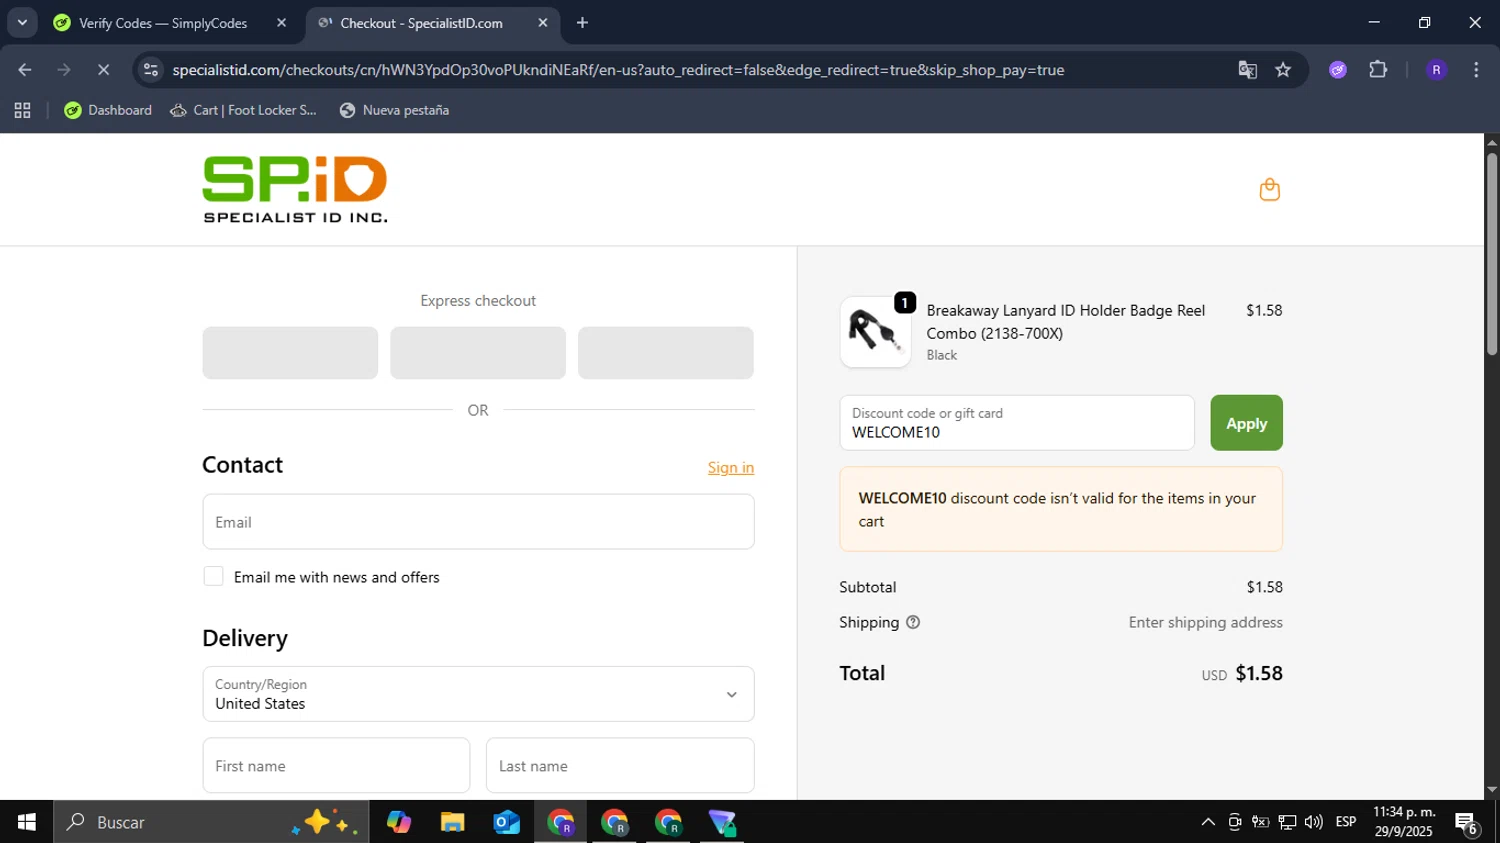Open the purple extension icon in toolbar
The height and width of the screenshot is (843, 1500).
[x=1338, y=70]
